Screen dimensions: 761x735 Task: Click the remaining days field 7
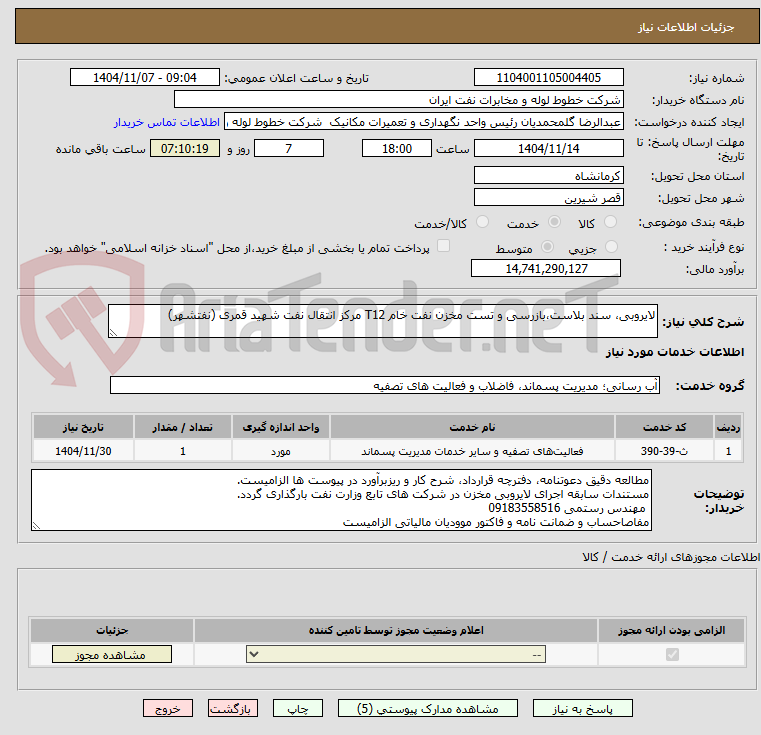point(289,149)
